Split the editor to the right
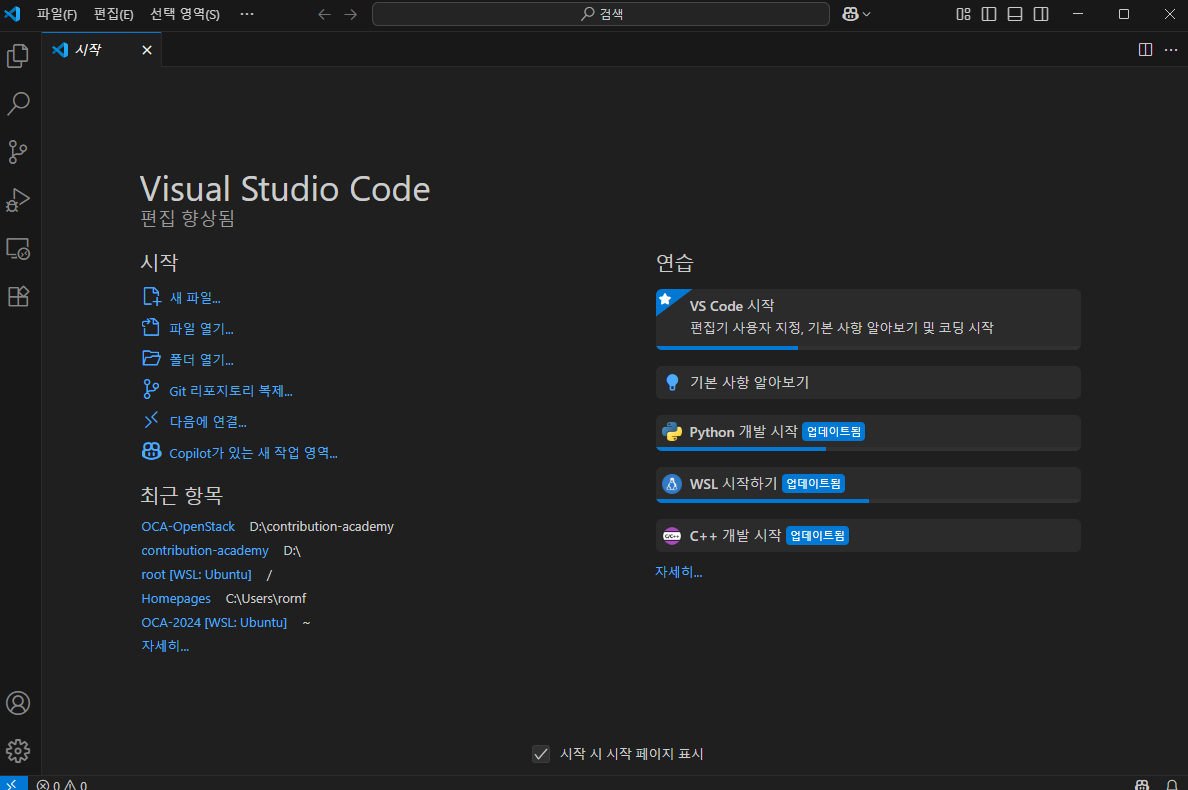 pos(1146,50)
